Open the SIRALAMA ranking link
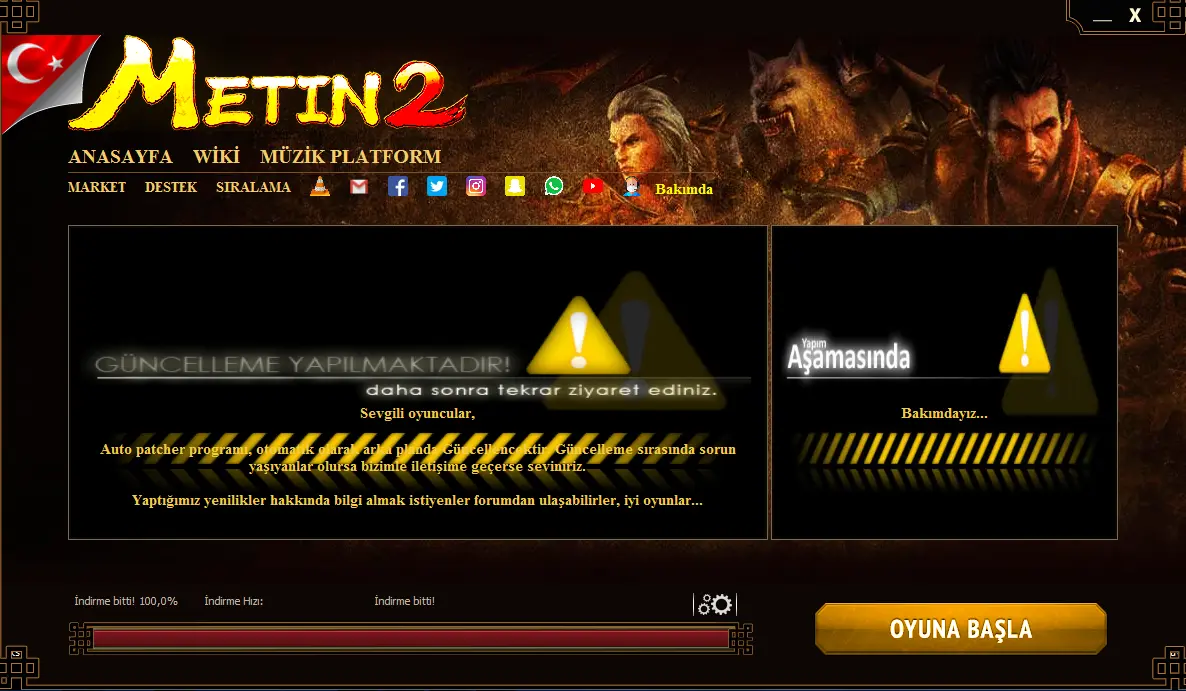The image size is (1186, 691). [253, 187]
